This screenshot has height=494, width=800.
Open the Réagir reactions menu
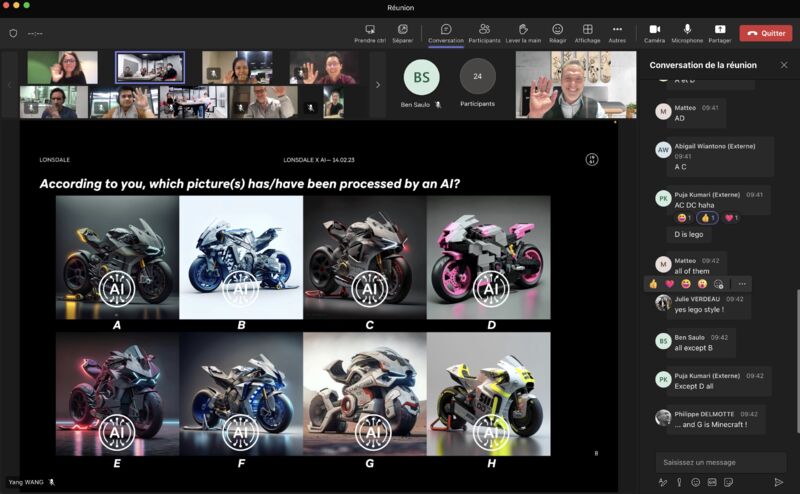coord(557,33)
